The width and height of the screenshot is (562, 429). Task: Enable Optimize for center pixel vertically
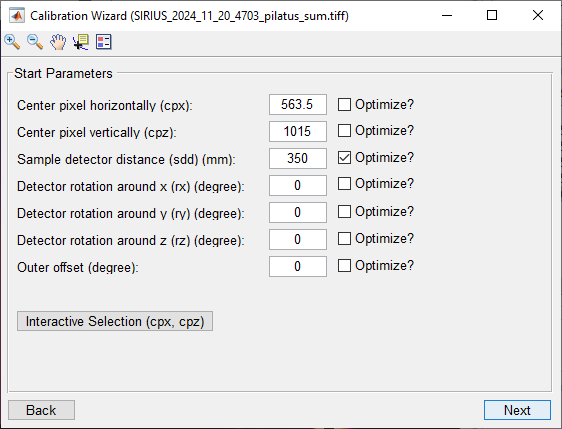344,130
